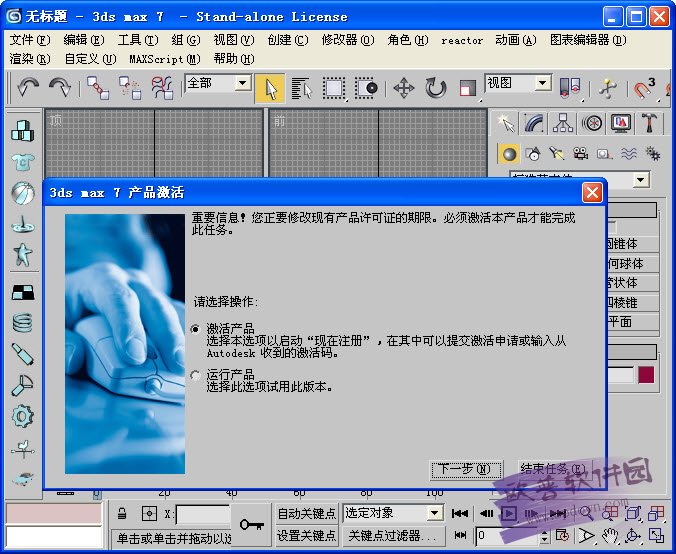Click the 结束任务(E) button
Image resolution: width=676 pixels, height=554 pixels.
[x=554, y=469]
